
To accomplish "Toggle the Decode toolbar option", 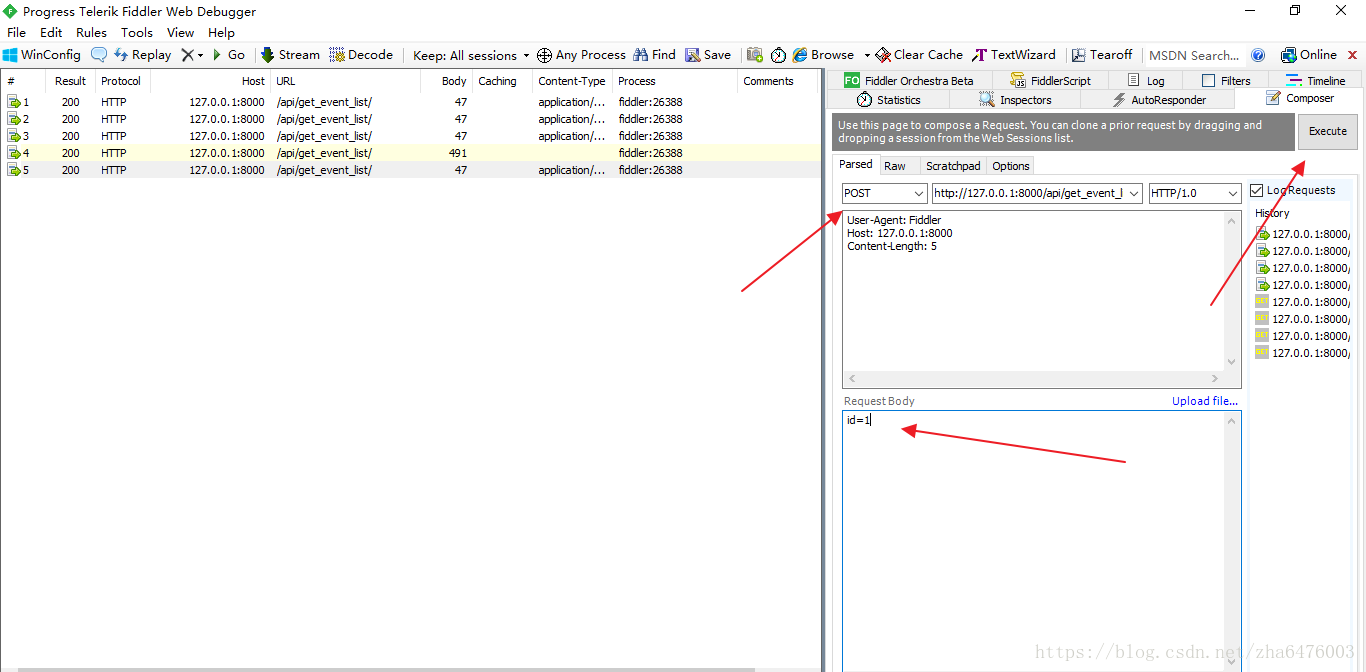I will pos(360,55).
